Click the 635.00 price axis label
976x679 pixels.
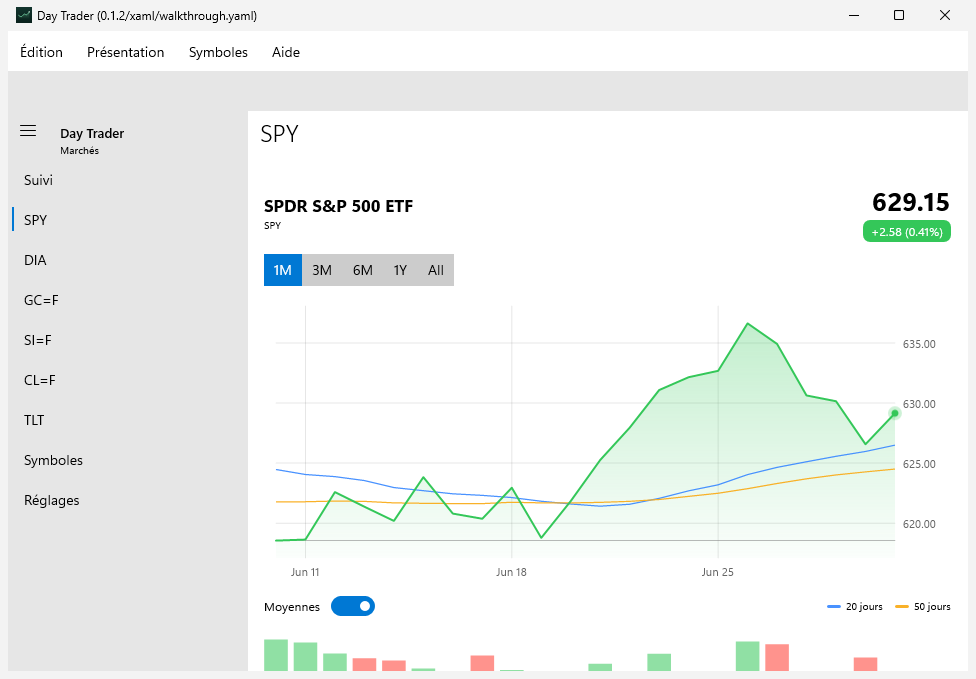[x=919, y=344]
